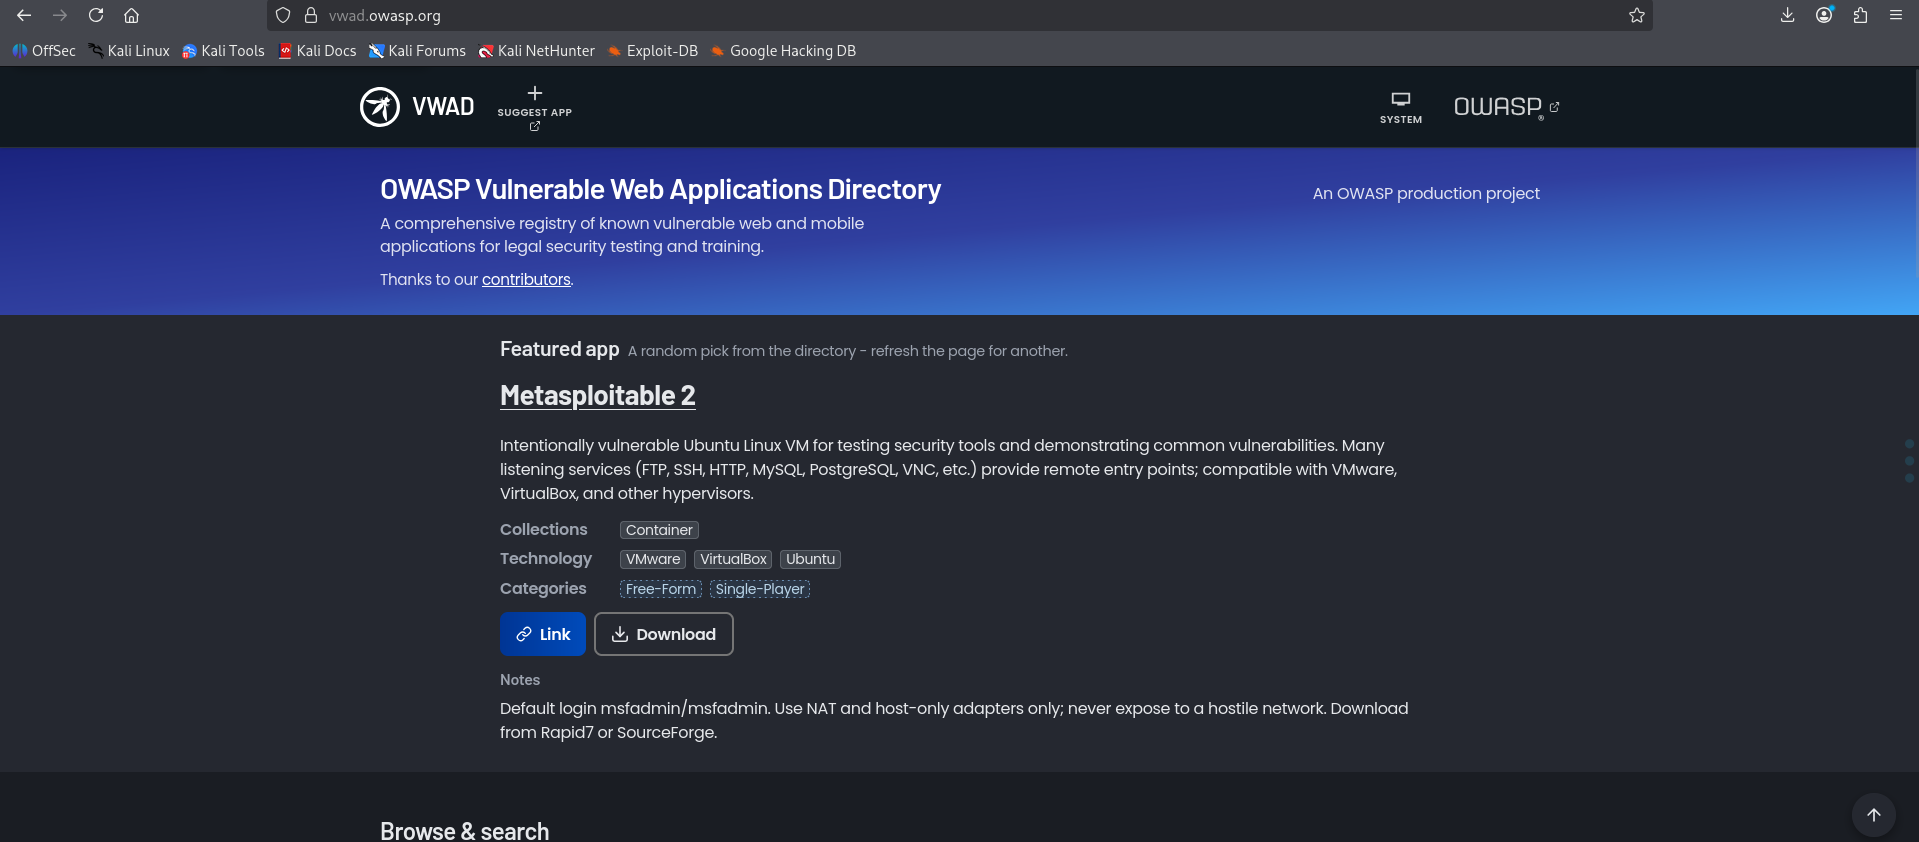Click the Technology label
The width and height of the screenshot is (1919, 842).
546,559
